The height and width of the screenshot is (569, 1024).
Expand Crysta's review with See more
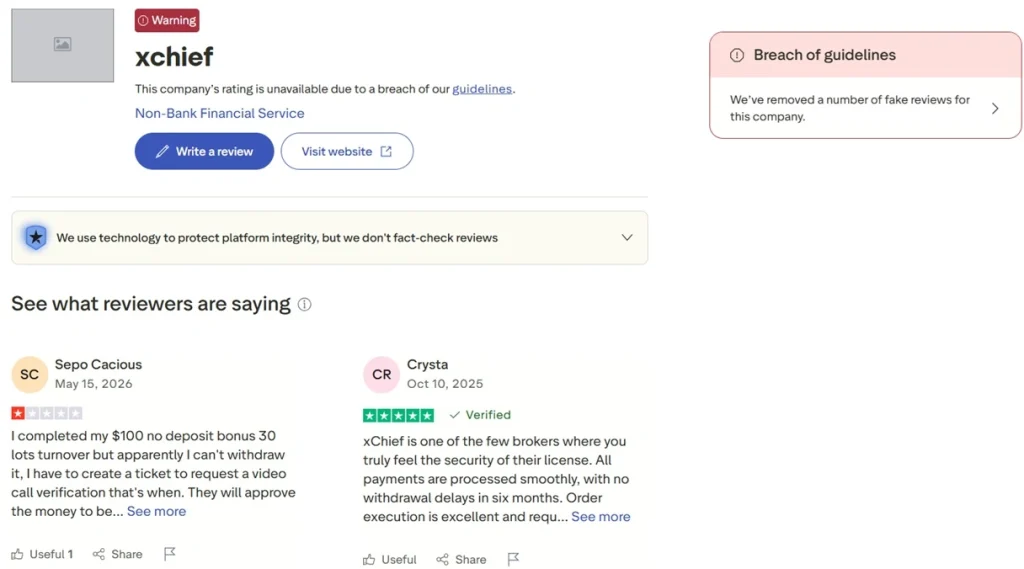pyautogui.click(x=601, y=517)
